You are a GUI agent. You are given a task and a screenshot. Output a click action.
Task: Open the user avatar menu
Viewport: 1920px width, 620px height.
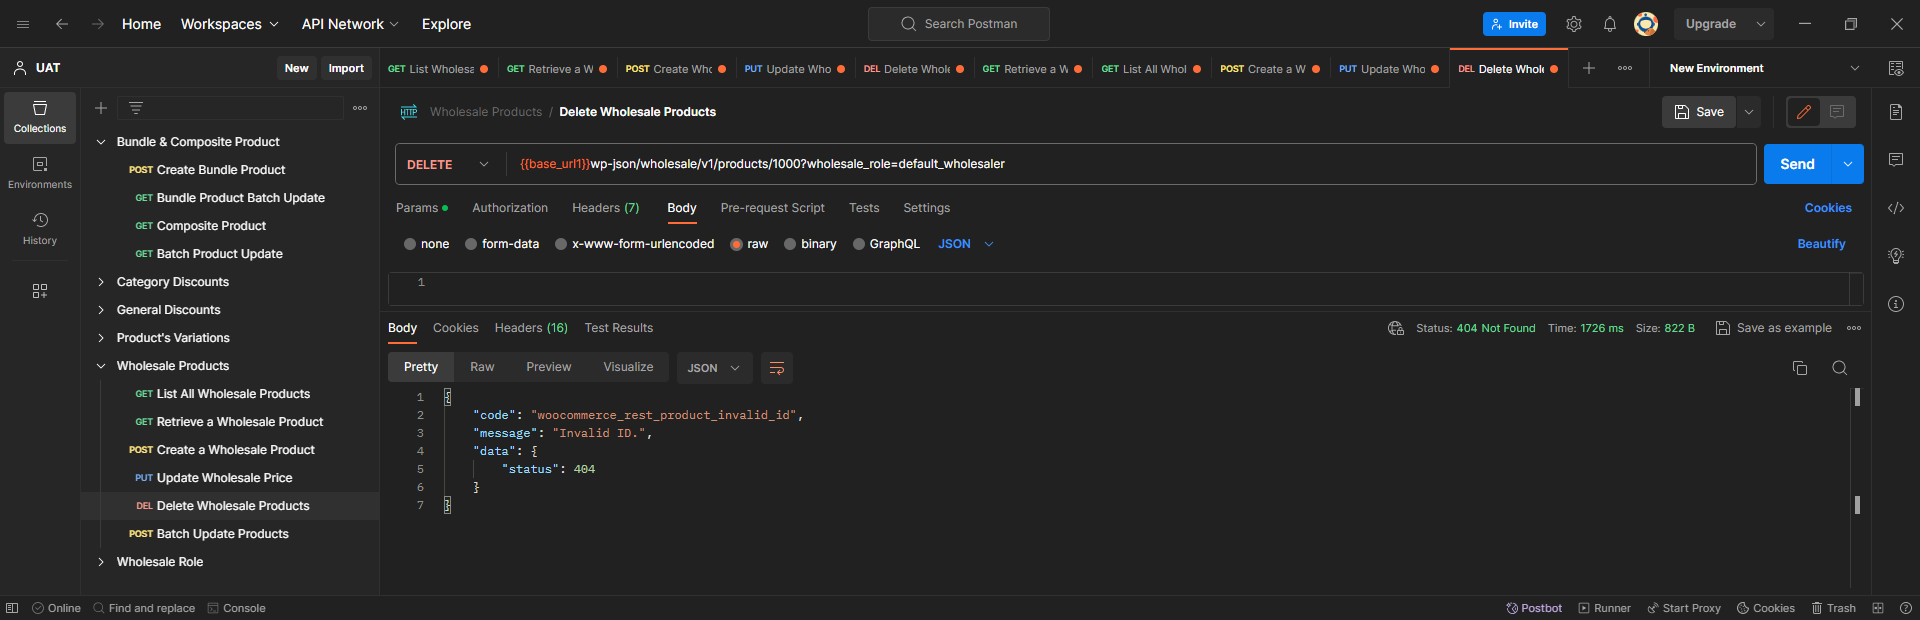(x=1646, y=24)
